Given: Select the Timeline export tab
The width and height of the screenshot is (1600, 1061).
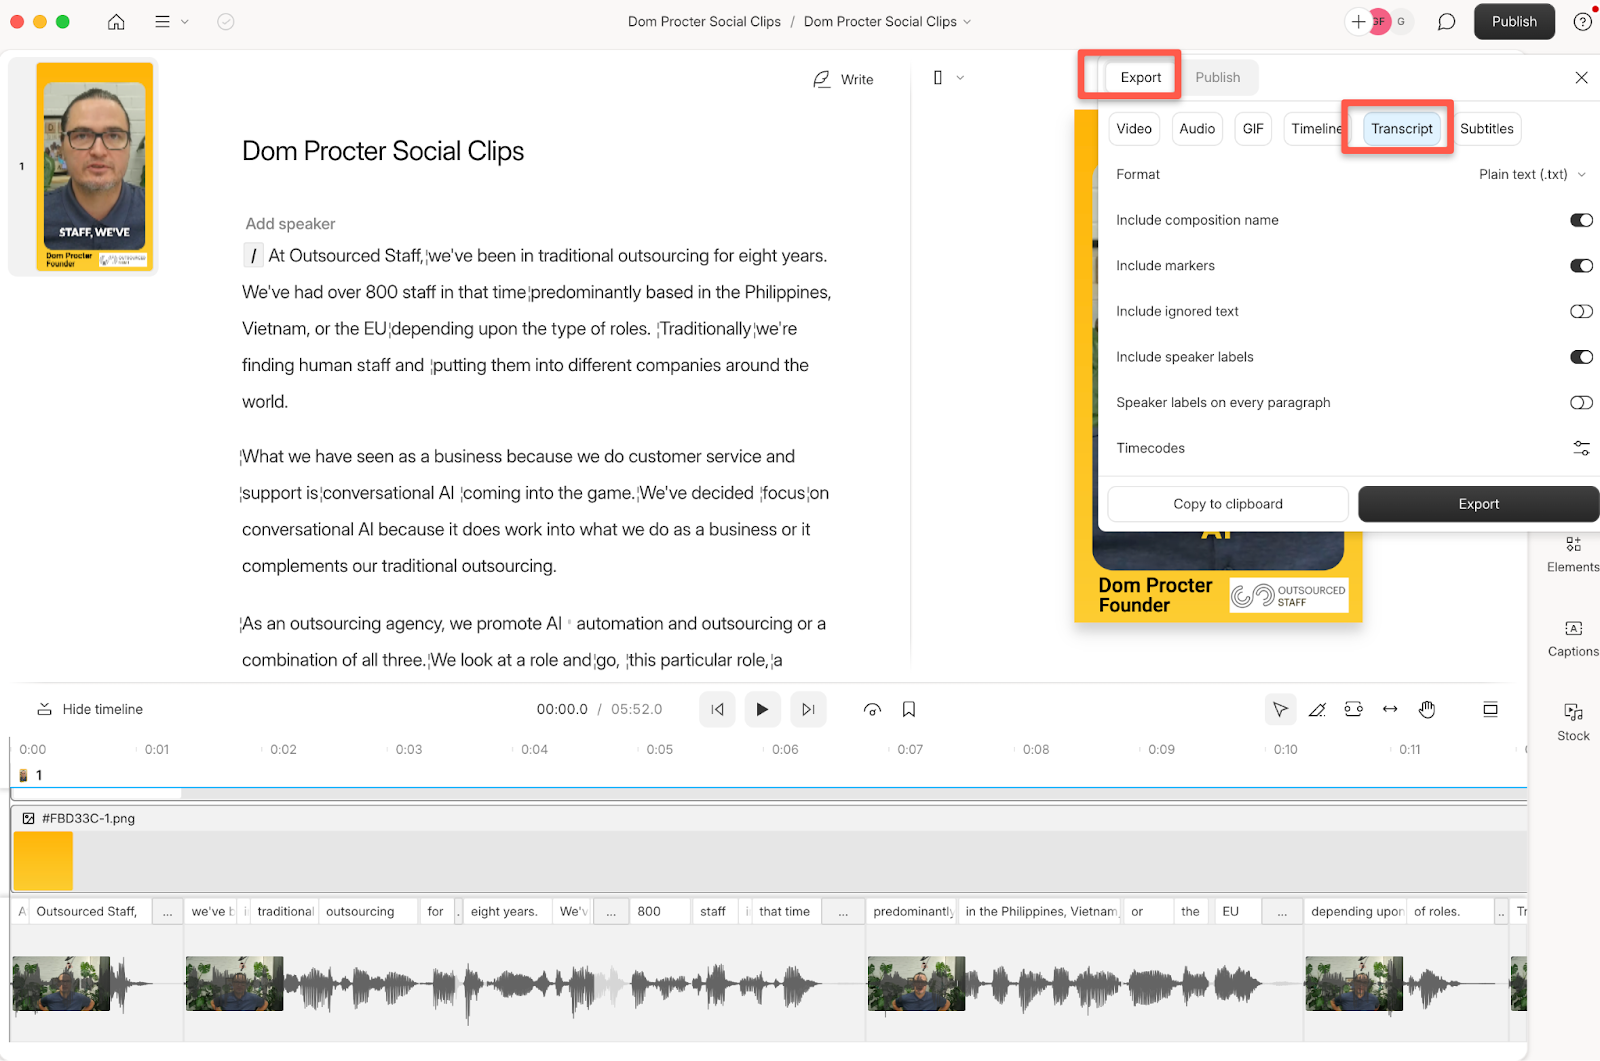Looking at the screenshot, I should 1316,128.
